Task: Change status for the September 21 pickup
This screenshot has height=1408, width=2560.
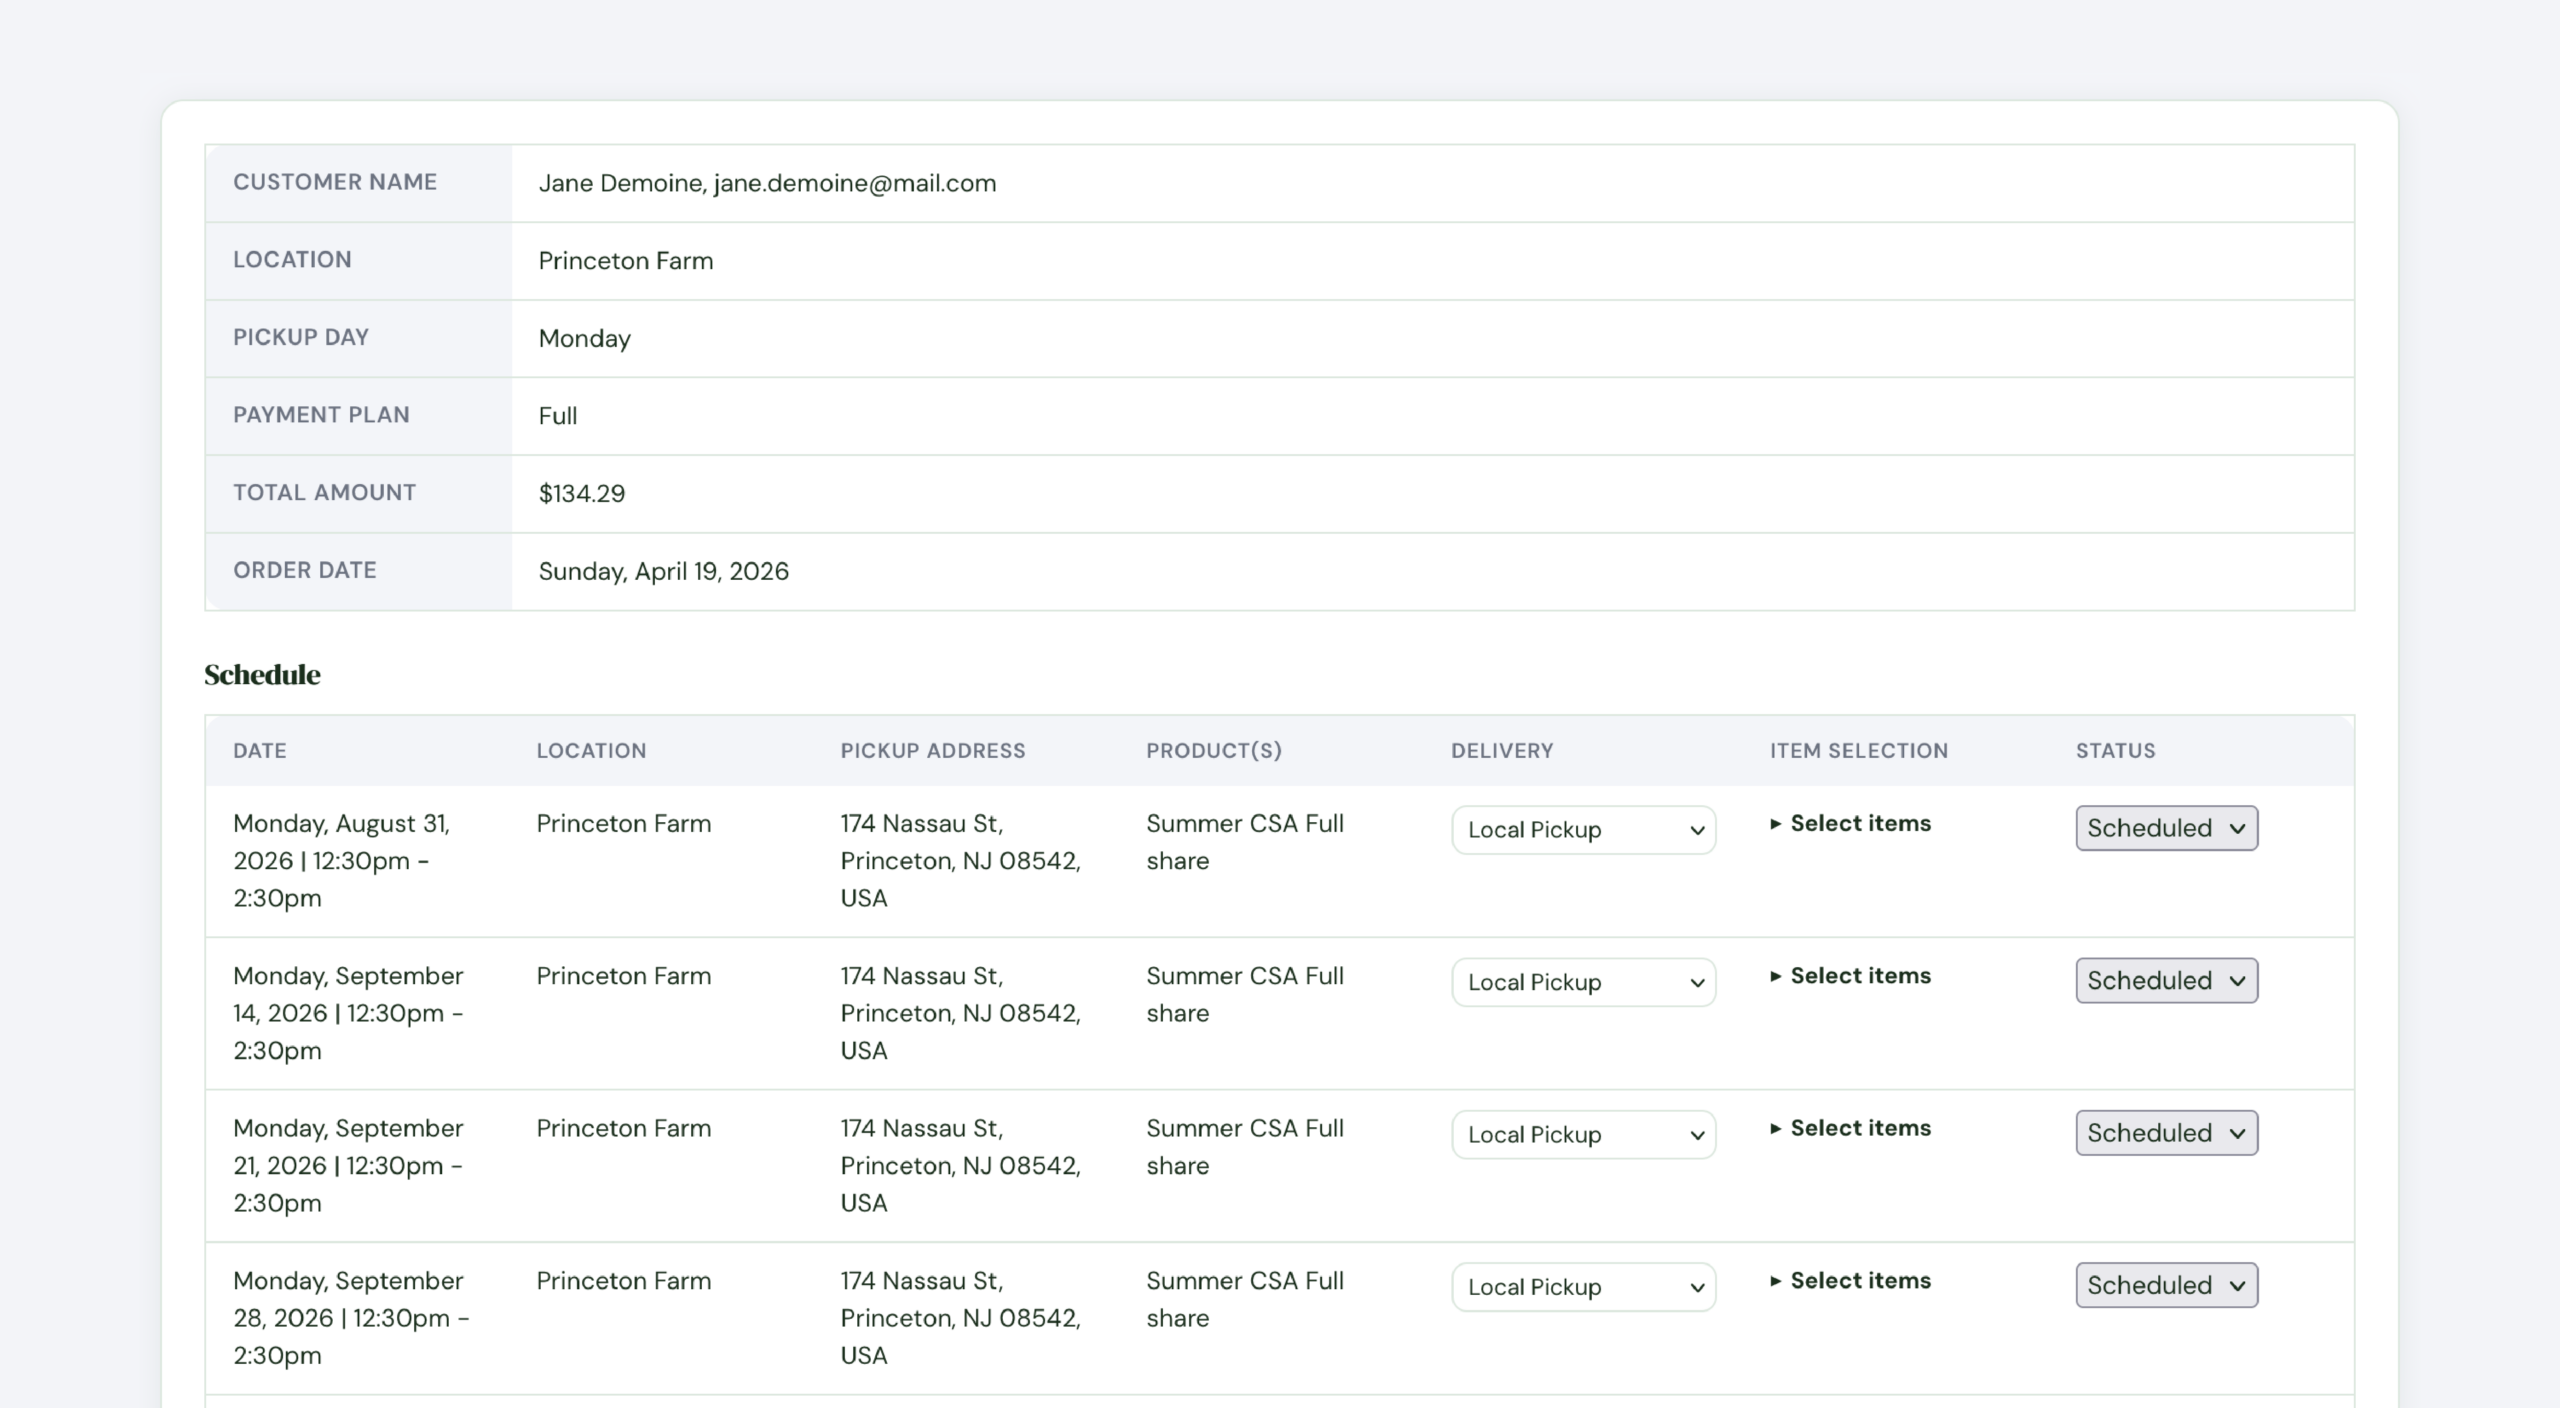Action: click(x=2166, y=1132)
